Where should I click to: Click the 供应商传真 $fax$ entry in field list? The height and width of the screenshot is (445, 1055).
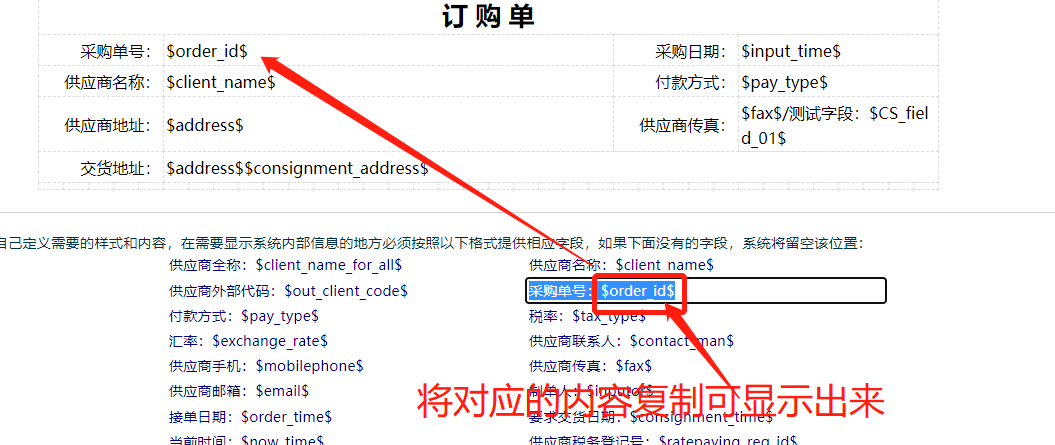[590, 366]
